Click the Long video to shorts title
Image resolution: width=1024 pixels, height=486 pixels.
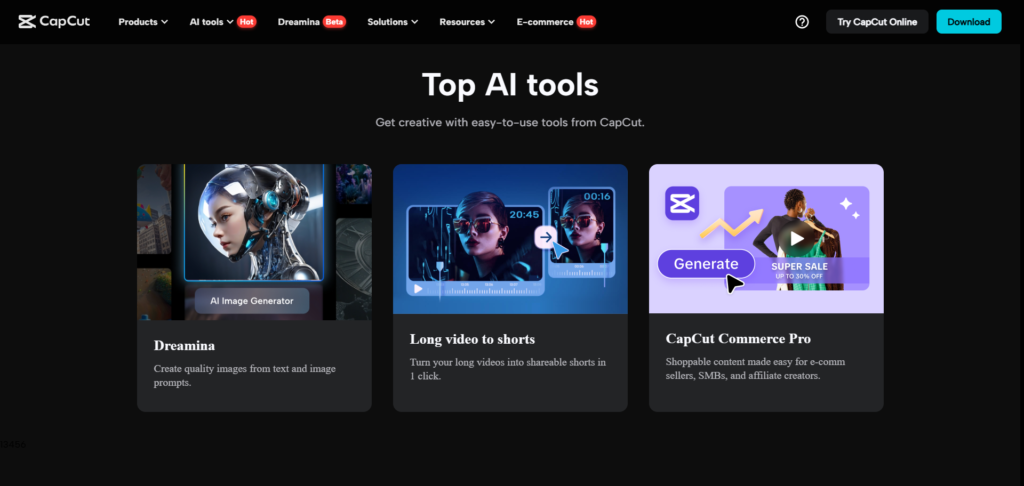(472, 339)
